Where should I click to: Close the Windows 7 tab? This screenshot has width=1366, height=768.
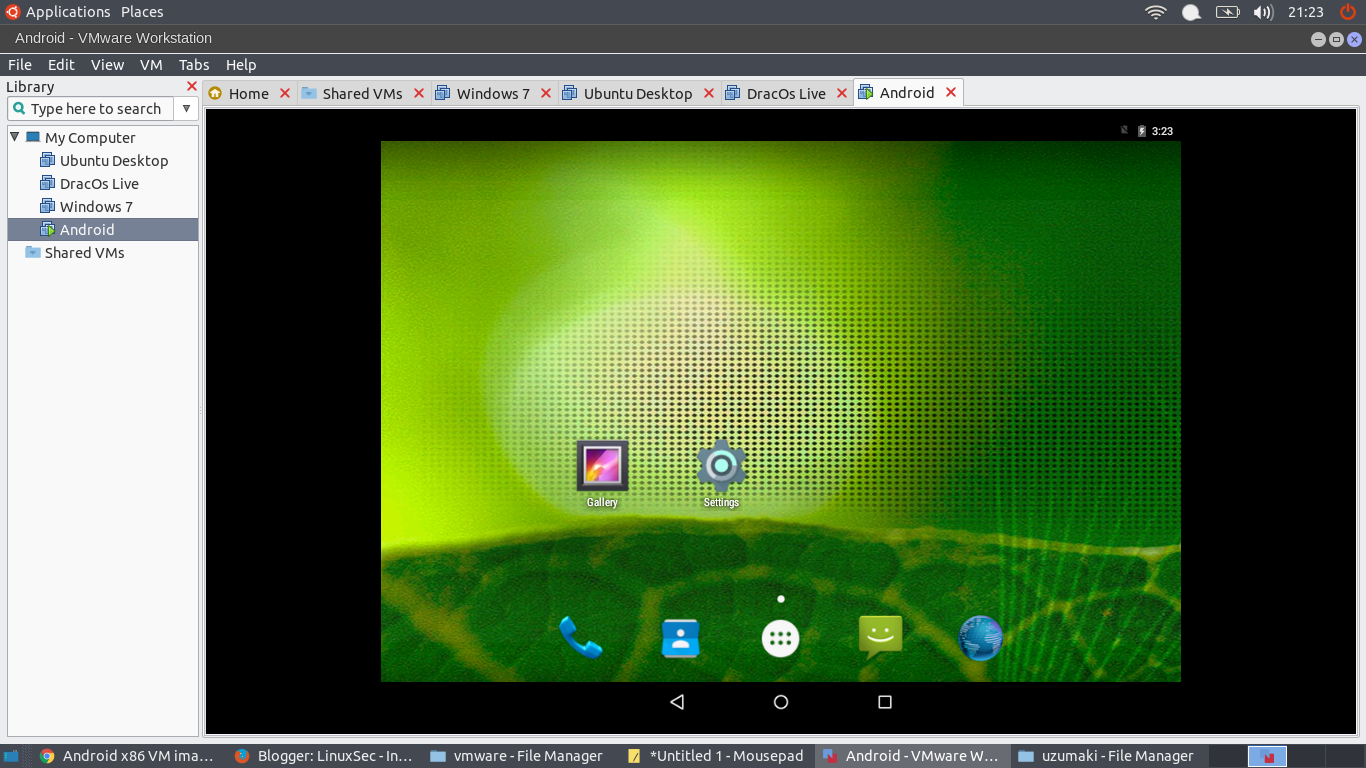(546, 93)
